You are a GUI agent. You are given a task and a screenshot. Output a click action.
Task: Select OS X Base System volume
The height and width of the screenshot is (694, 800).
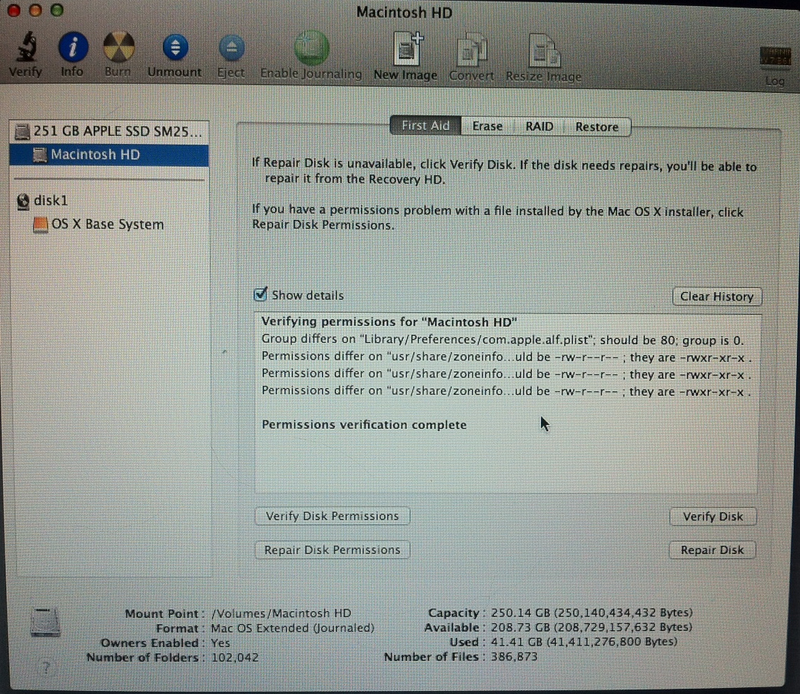98,225
